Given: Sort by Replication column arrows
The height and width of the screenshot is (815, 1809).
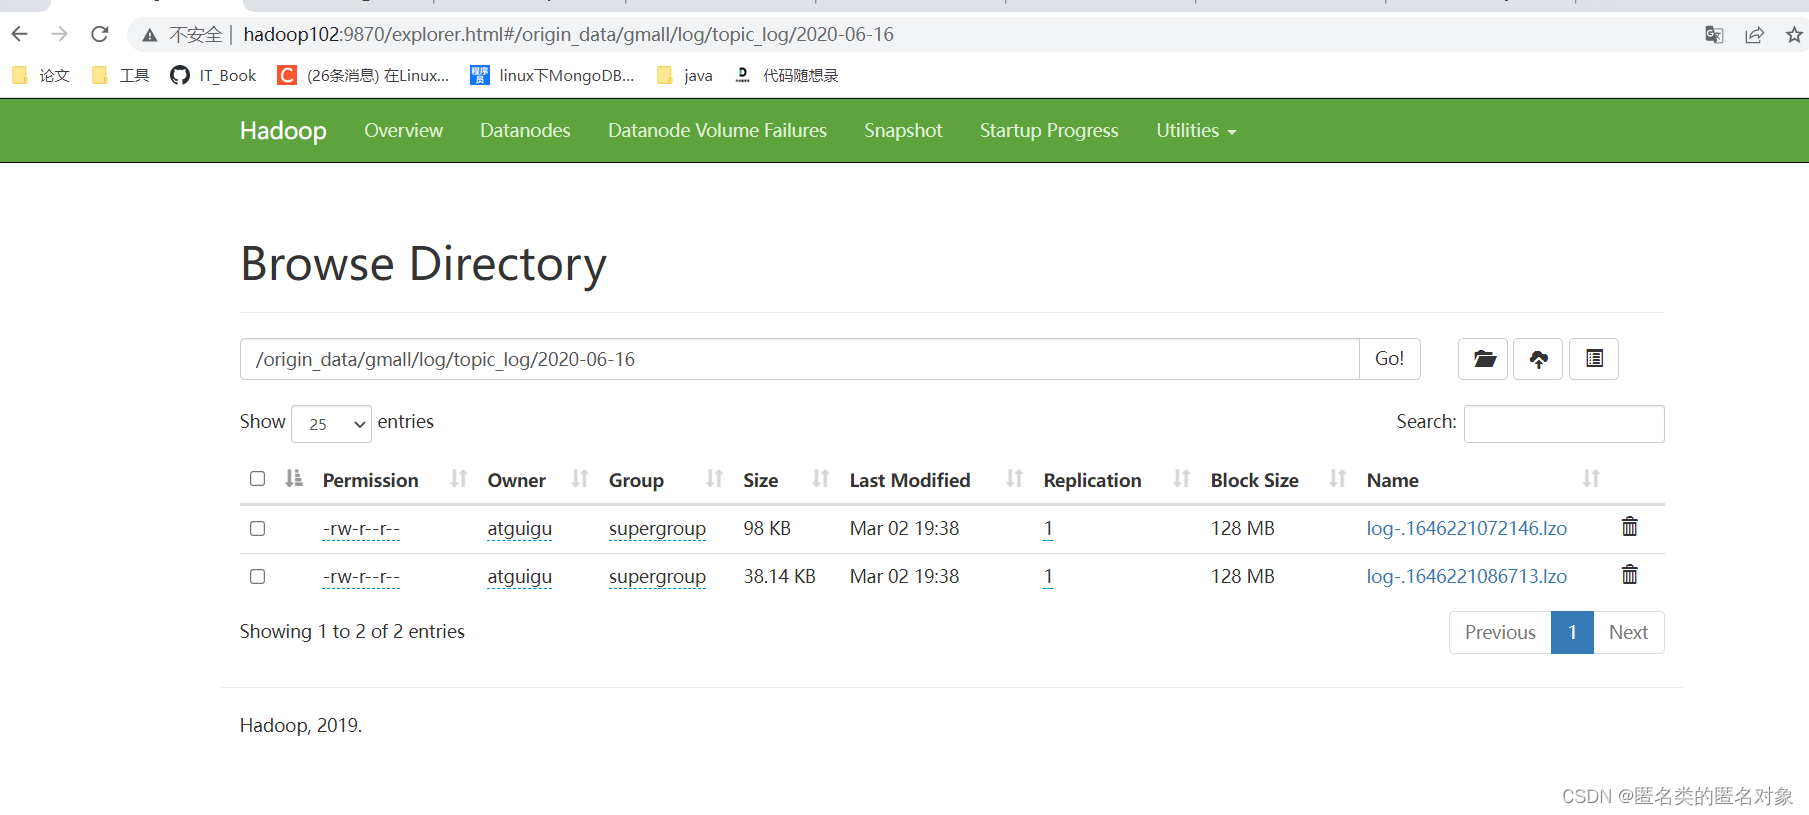Looking at the screenshot, I should pyautogui.click(x=1182, y=479).
